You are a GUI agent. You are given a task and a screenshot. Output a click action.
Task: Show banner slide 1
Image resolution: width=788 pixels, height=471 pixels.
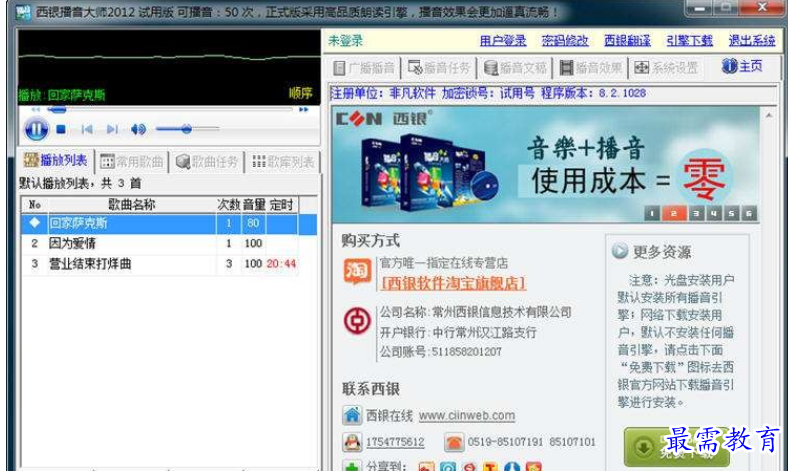652,214
